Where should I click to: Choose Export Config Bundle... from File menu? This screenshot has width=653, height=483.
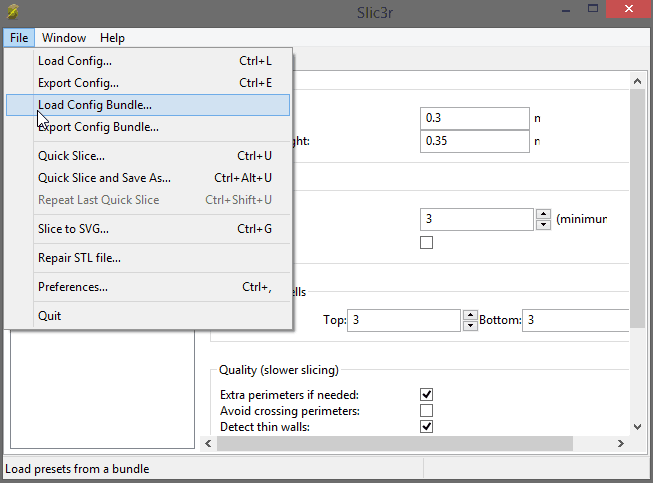98,127
